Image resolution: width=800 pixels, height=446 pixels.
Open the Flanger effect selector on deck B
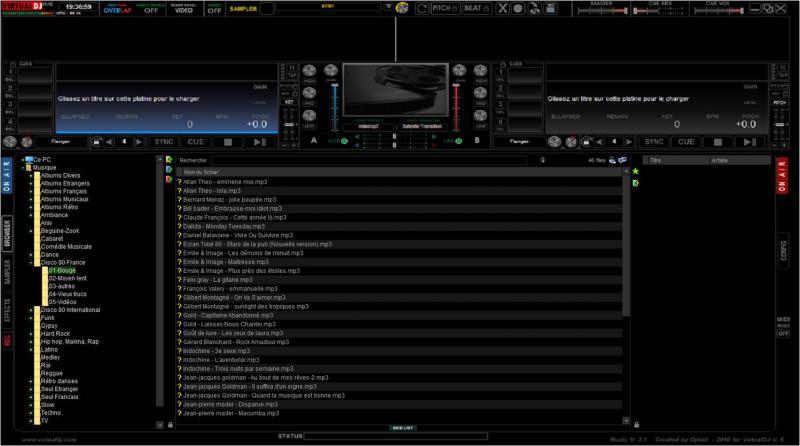click(519, 141)
